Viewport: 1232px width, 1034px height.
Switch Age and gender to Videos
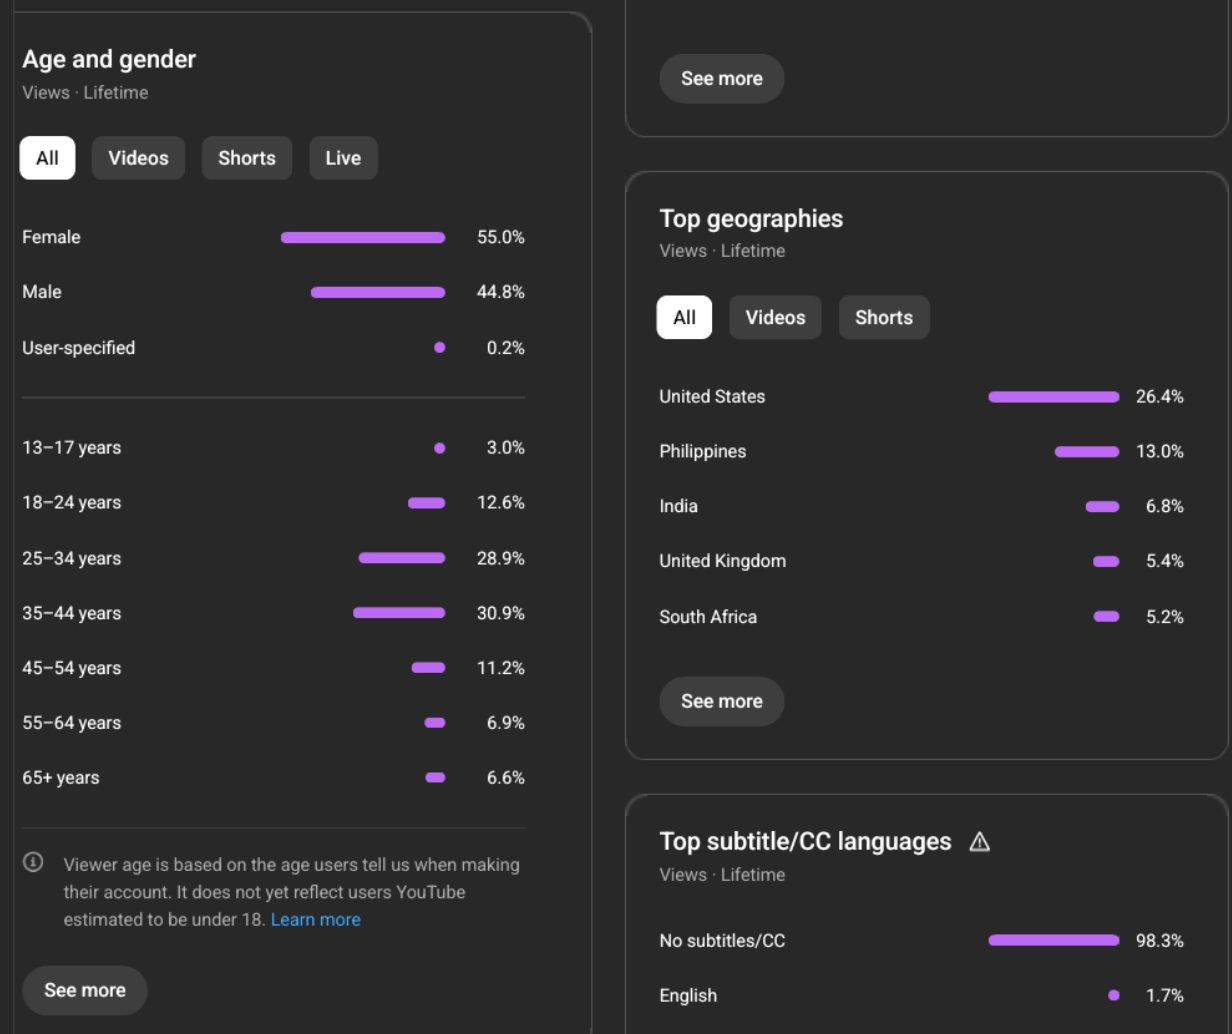138,158
